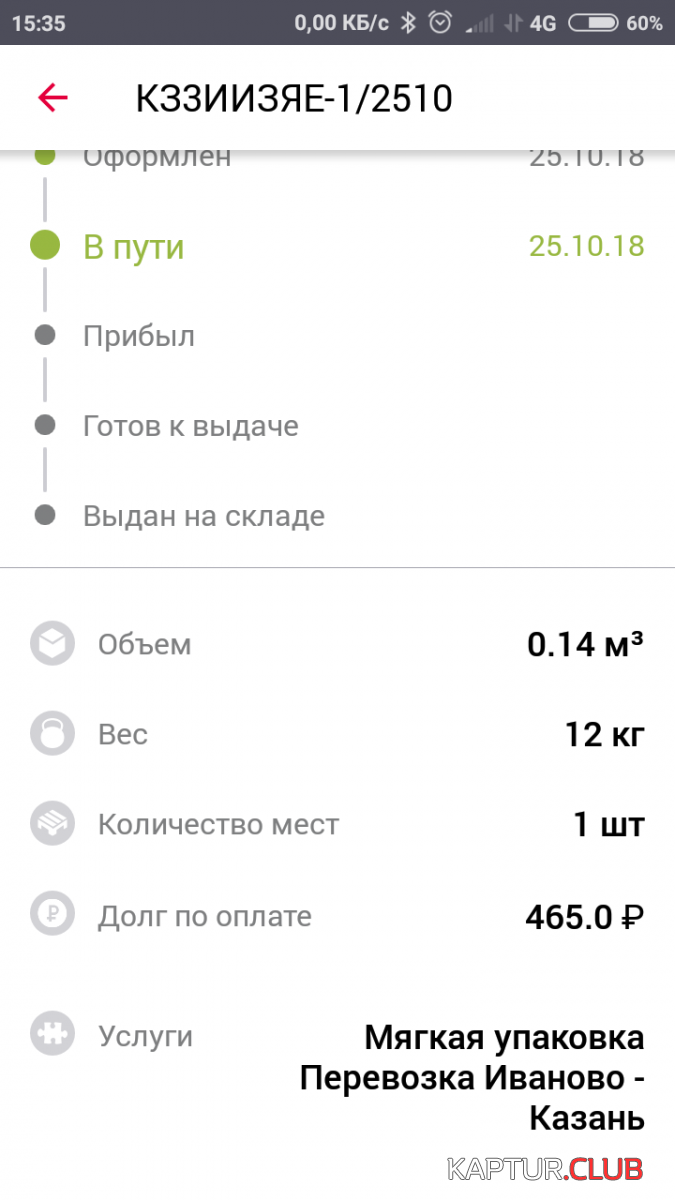Tap the alarm clock status icon

440,23
